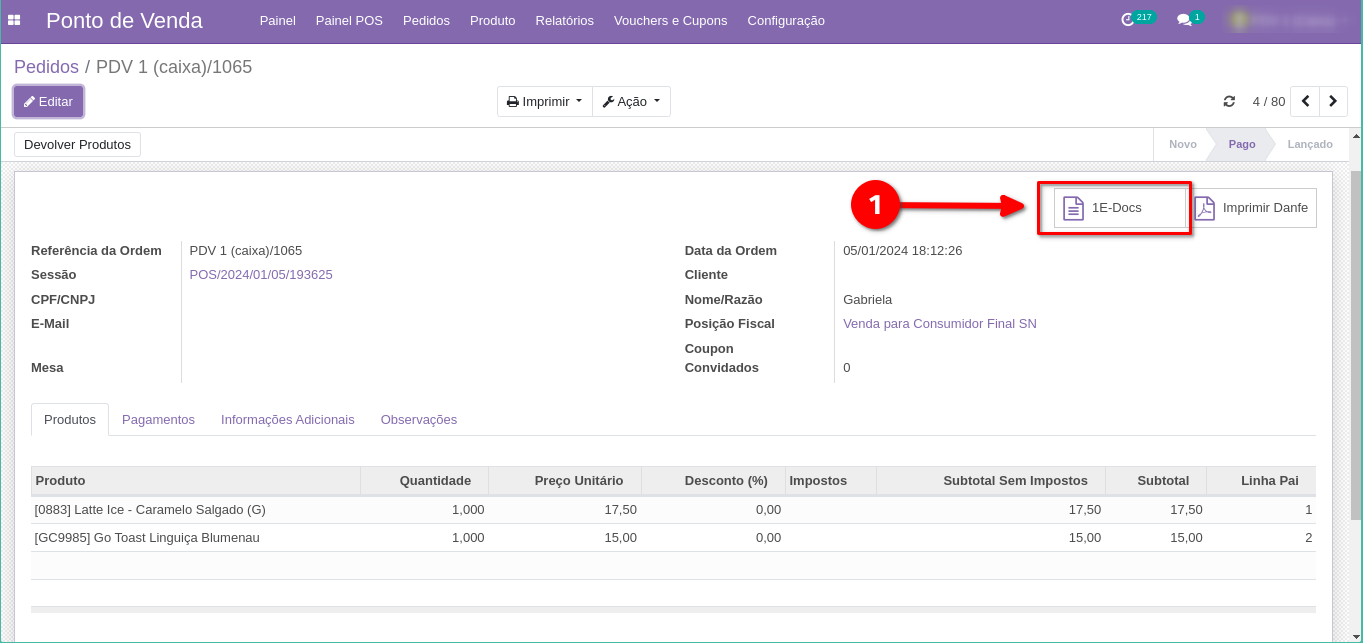Expand the Imprimir dropdown
The height and width of the screenshot is (643, 1363).
pos(544,102)
